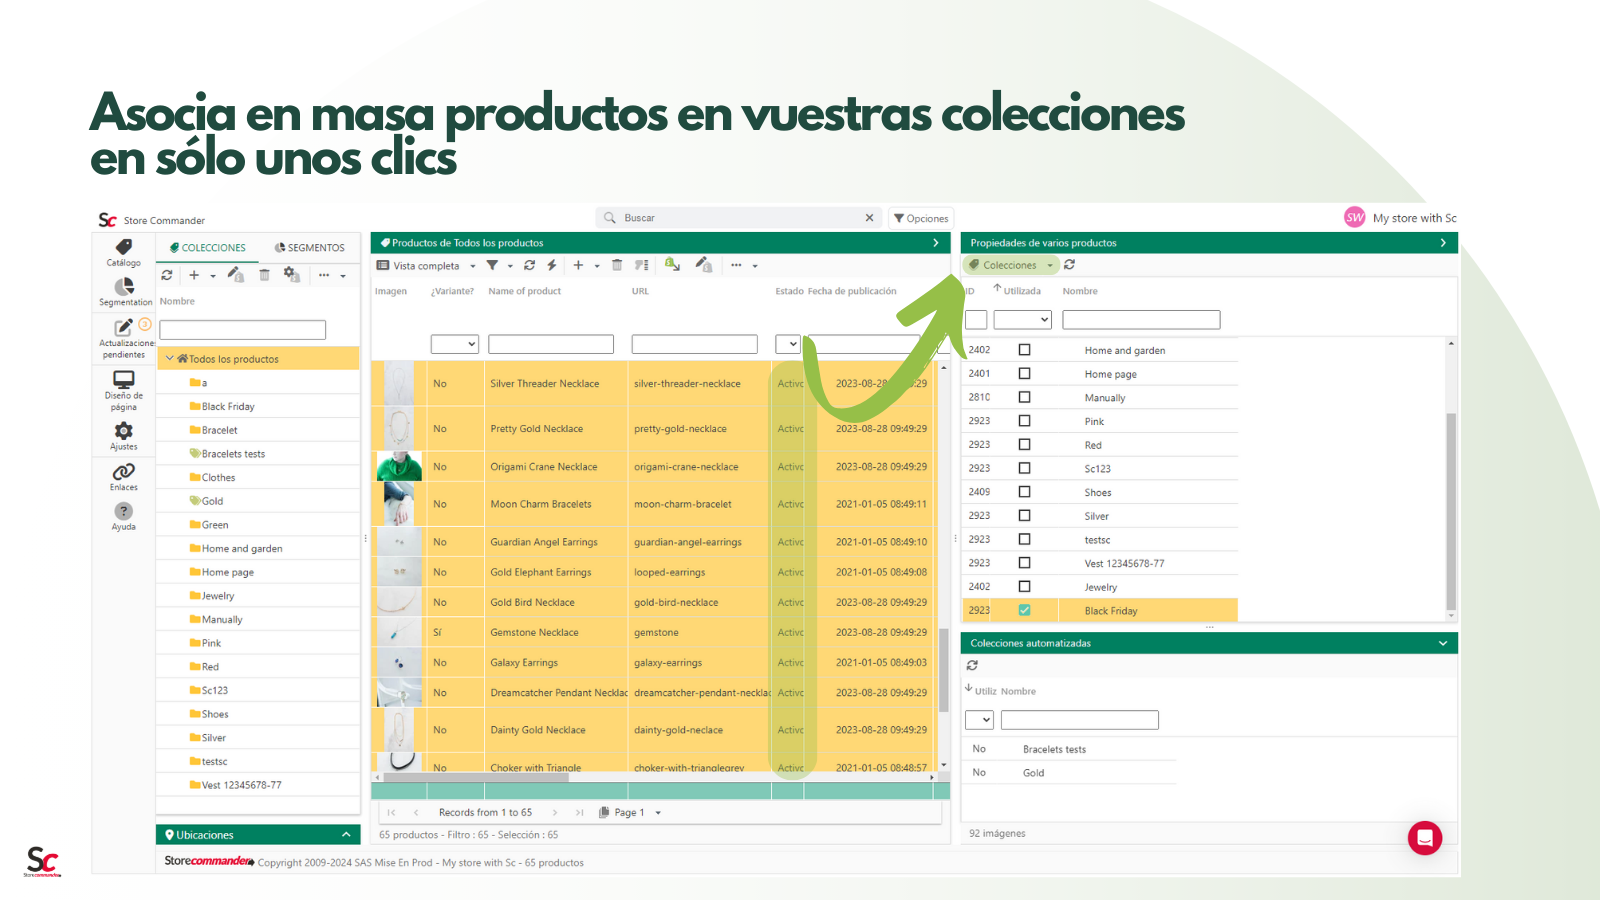Viewport: 1600px width, 900px height.
Task: Check the Silver collection checkbox
Action: 1024,515
